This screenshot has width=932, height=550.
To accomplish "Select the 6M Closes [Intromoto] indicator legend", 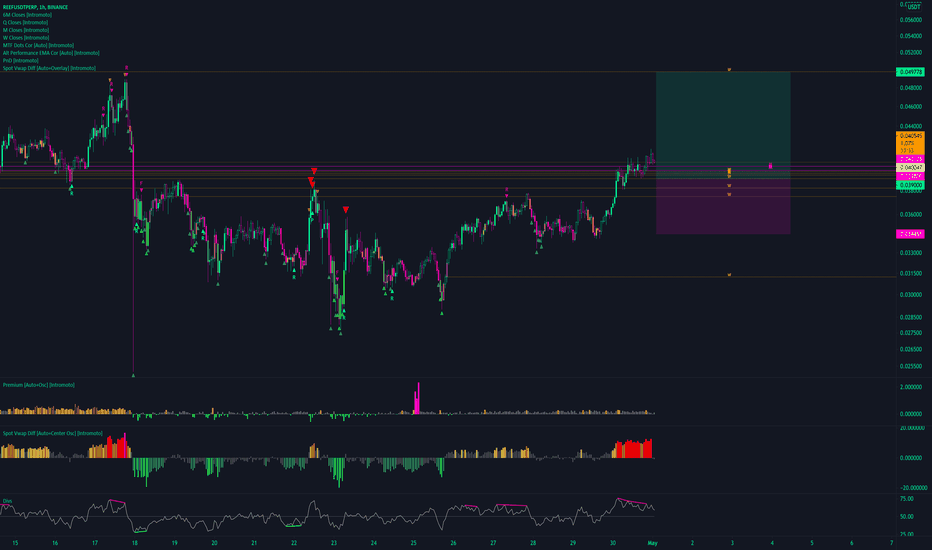I will [27, 15].
